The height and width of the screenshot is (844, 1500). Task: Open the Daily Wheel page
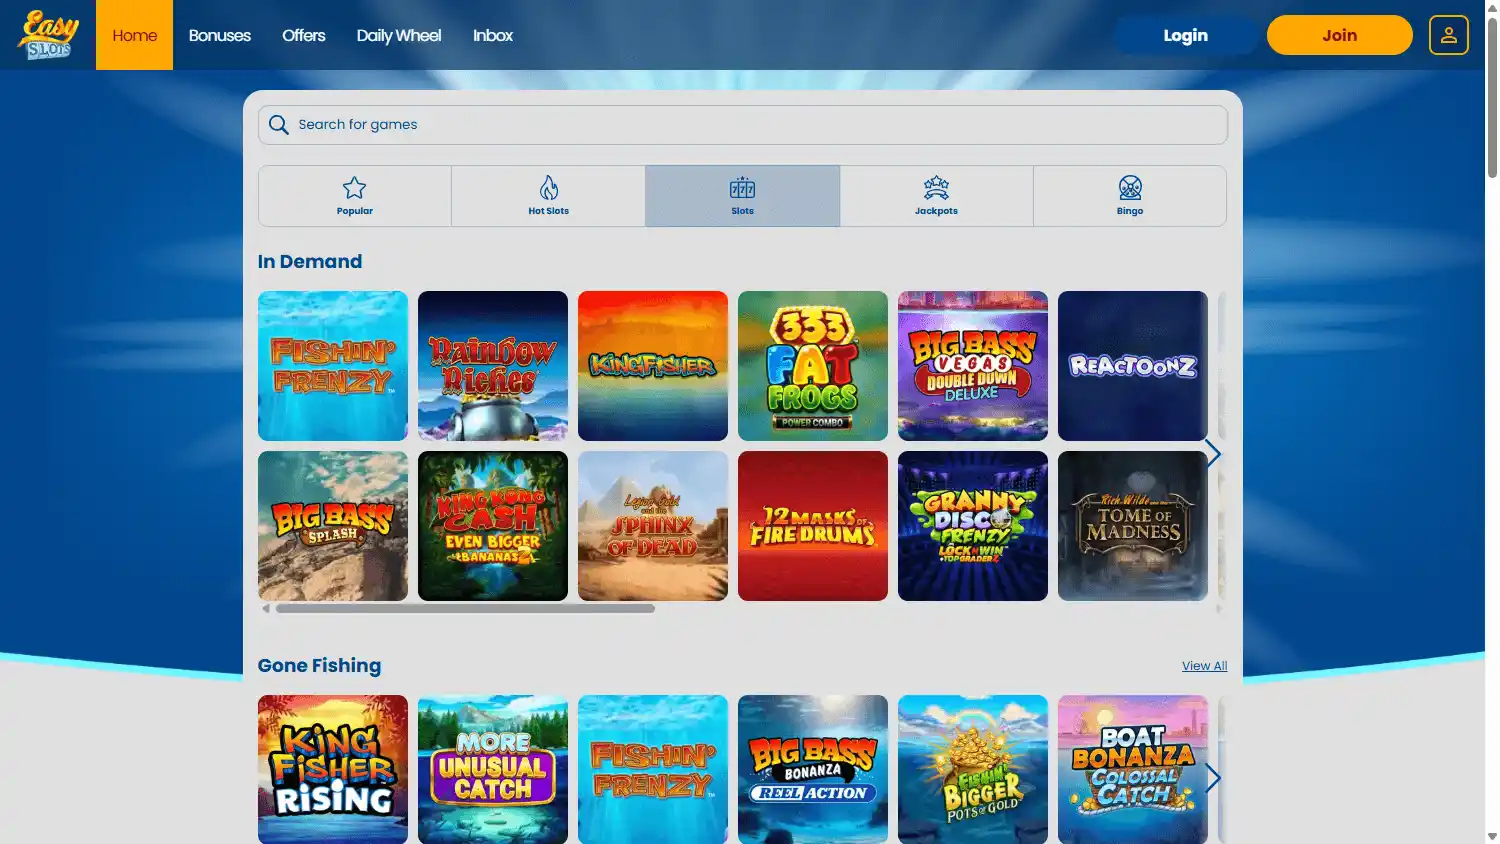point(399,35)
